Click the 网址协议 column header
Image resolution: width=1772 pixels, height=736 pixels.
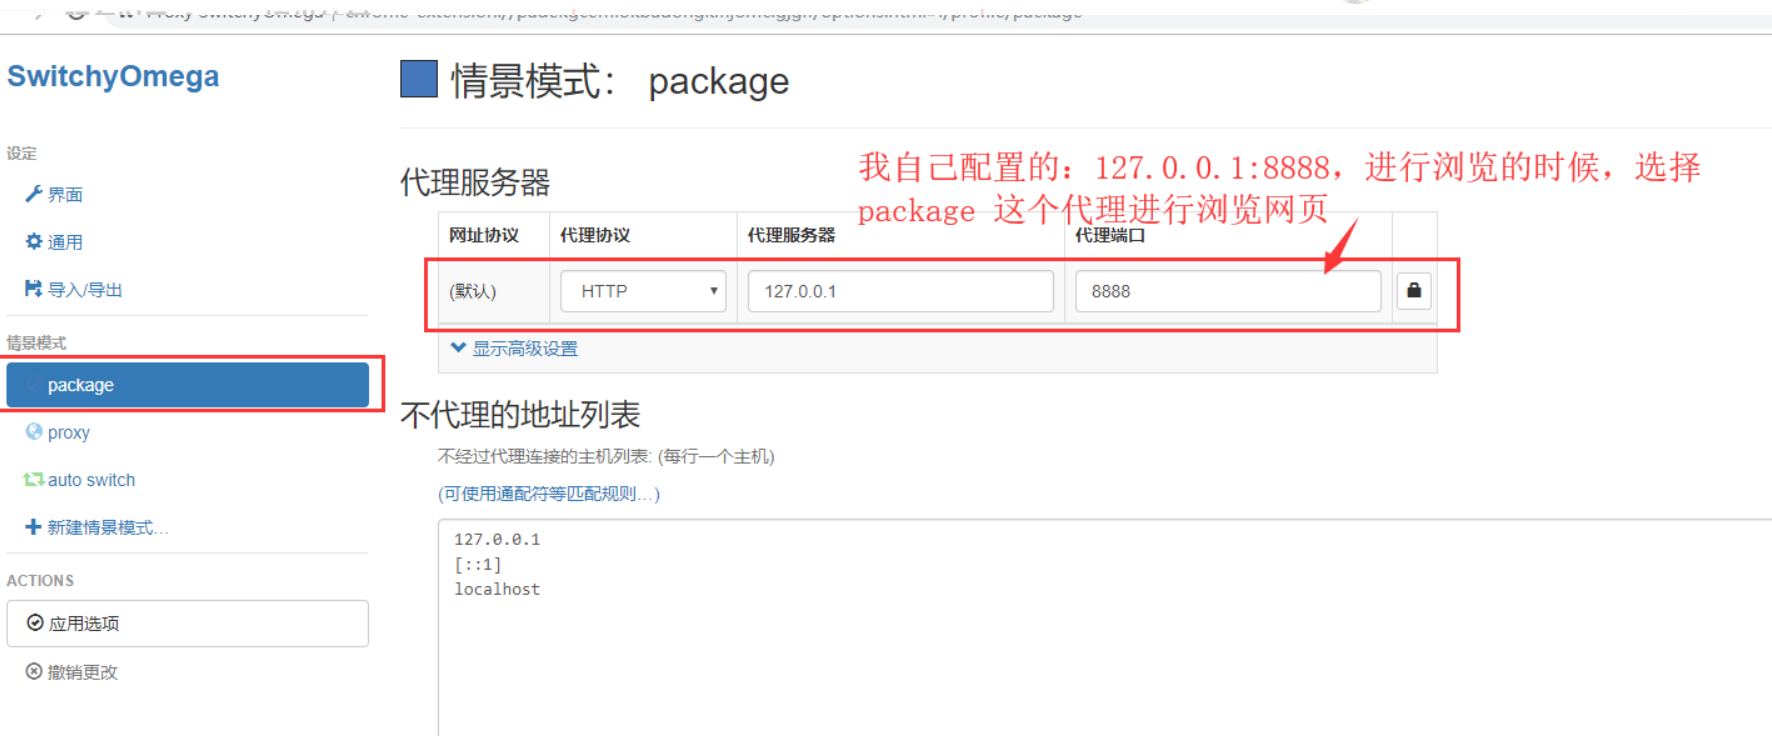(x=484, y=235)
